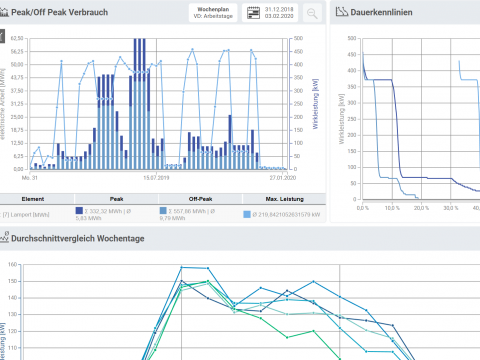Click the Dauerkennlinien chart icon
The image size is (480, 360).
(342, 12)
